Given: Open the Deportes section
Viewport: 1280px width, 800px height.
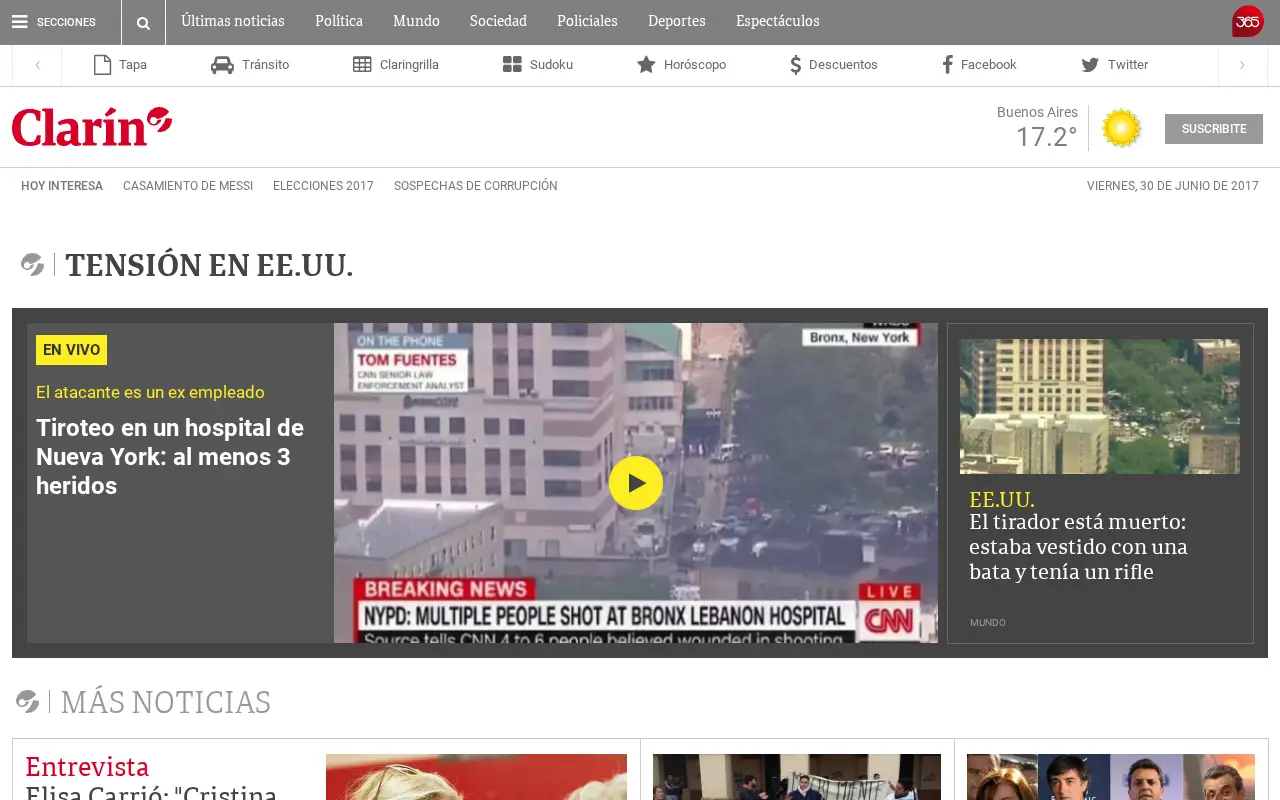Looking at the screenshot, I should (677, 21).
